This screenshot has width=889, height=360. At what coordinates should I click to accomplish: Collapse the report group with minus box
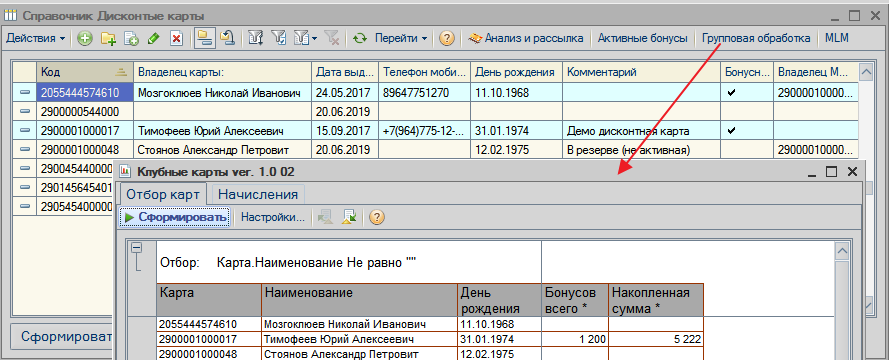point(136,248)
